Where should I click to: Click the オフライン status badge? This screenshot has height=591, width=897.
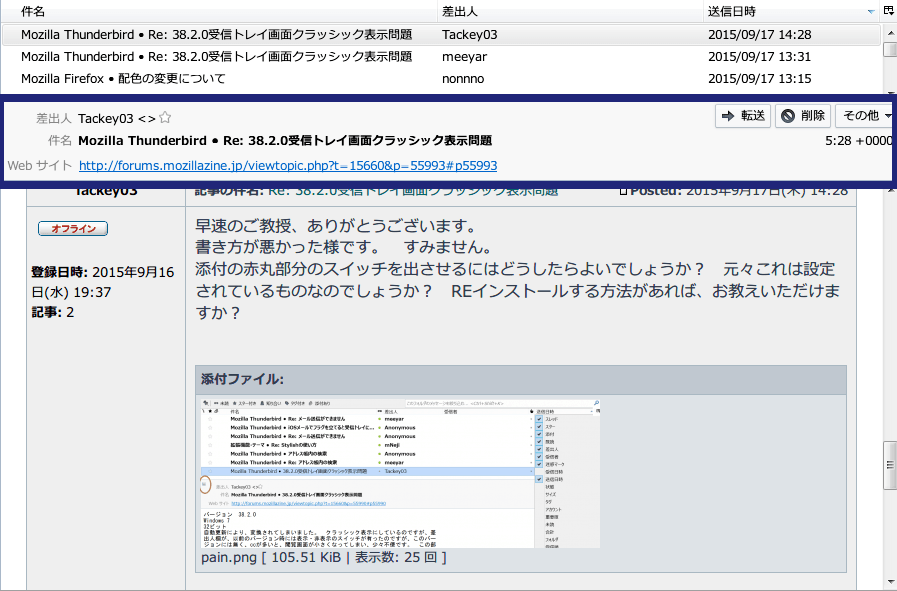(x=73, y=229)
